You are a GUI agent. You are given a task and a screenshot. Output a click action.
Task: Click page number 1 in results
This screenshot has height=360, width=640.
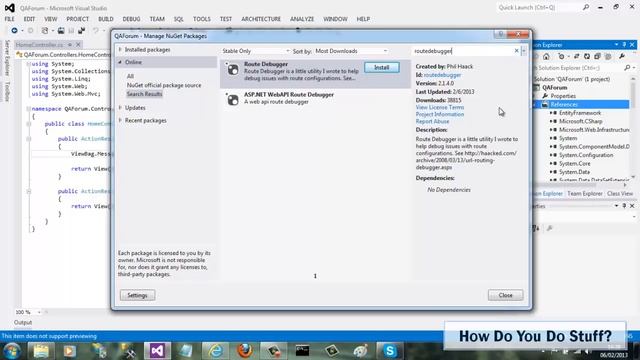point(315,276)
